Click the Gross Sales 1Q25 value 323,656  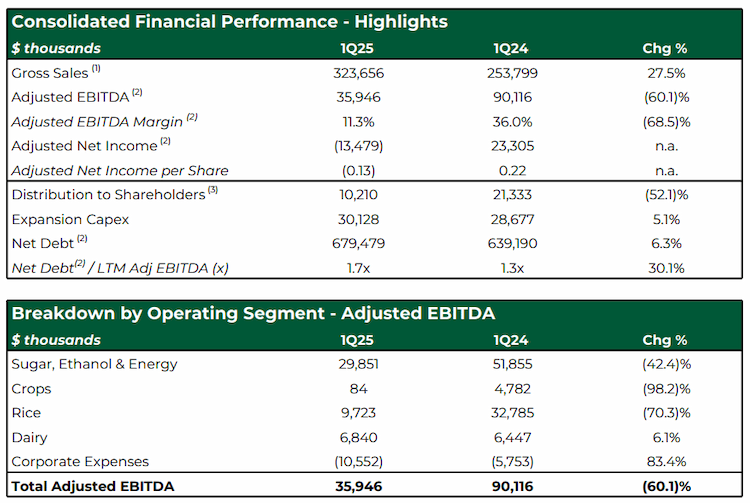358,73
